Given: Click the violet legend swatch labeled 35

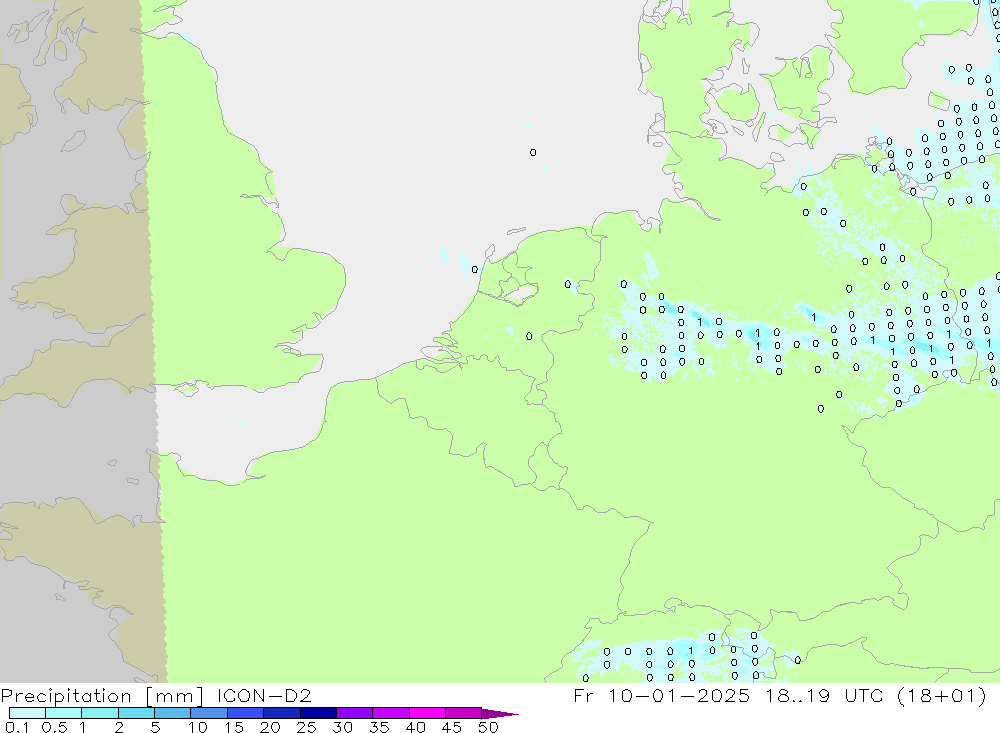Looking at the screenshot, I should [x=391, y=713].
